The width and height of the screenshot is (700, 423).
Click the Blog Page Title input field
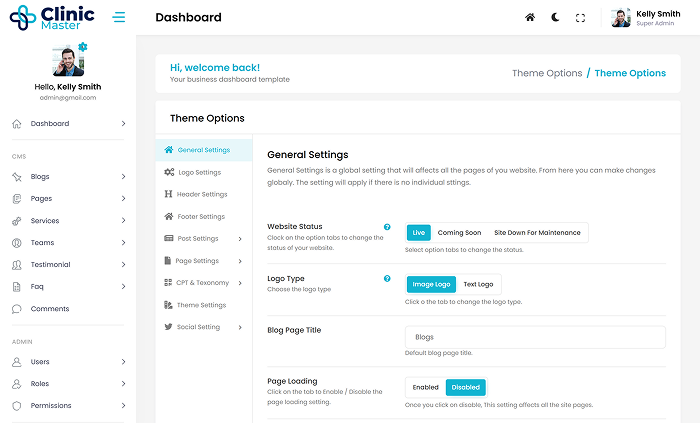coord(535,337)
